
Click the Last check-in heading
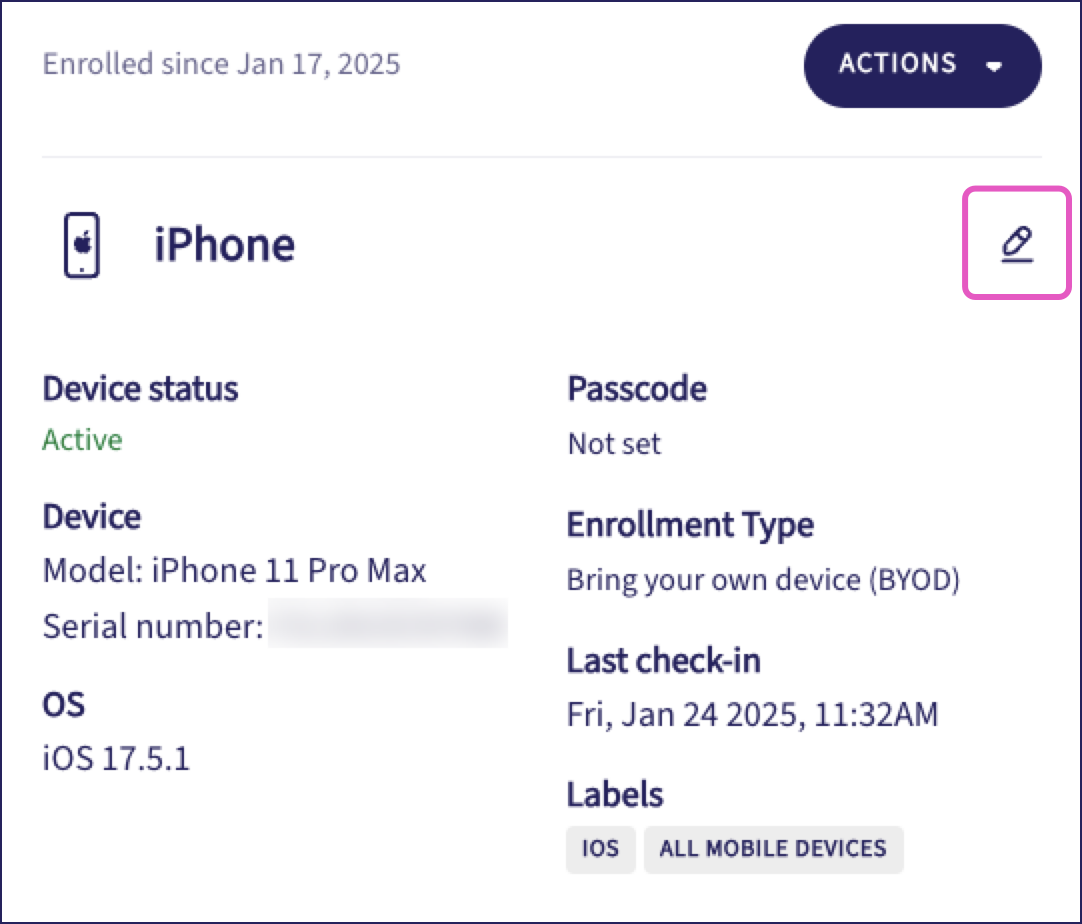coord(664,660)
